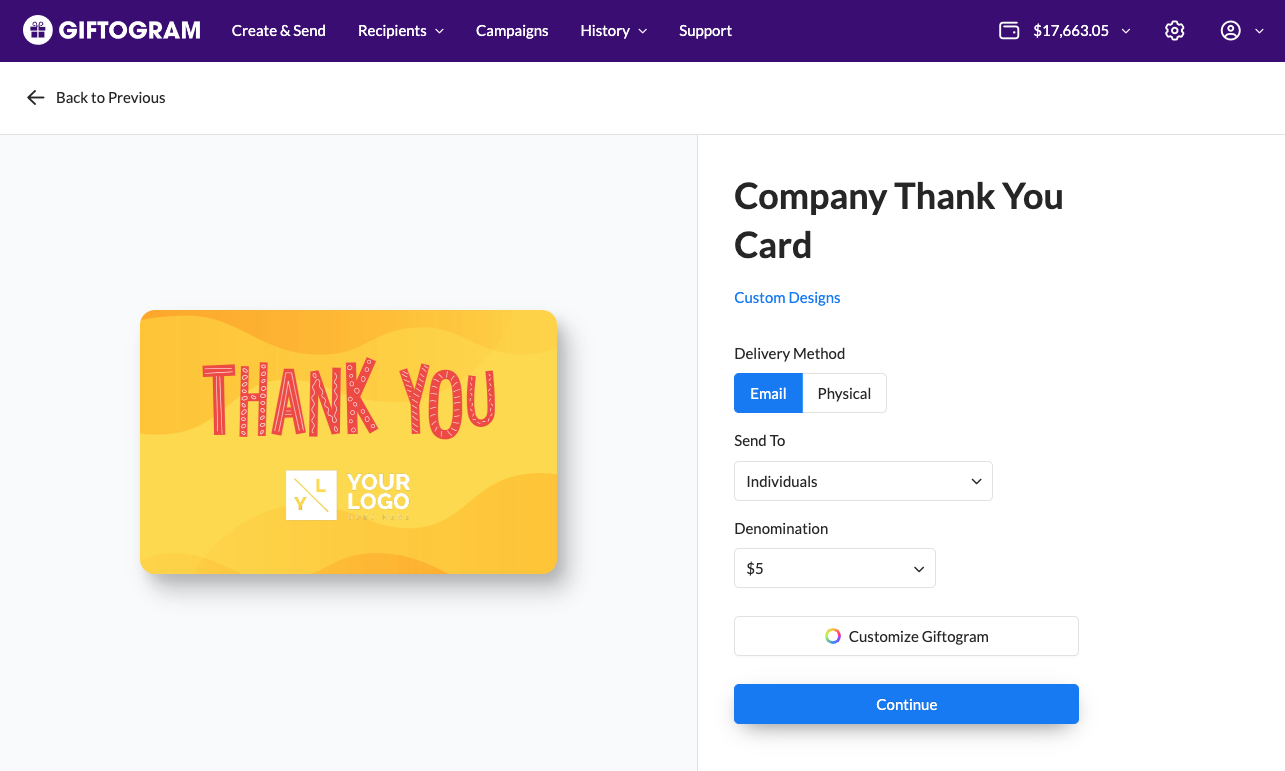Open the user account profile icon
This screenshot has height=771, width=1285.
(1231, 31)
